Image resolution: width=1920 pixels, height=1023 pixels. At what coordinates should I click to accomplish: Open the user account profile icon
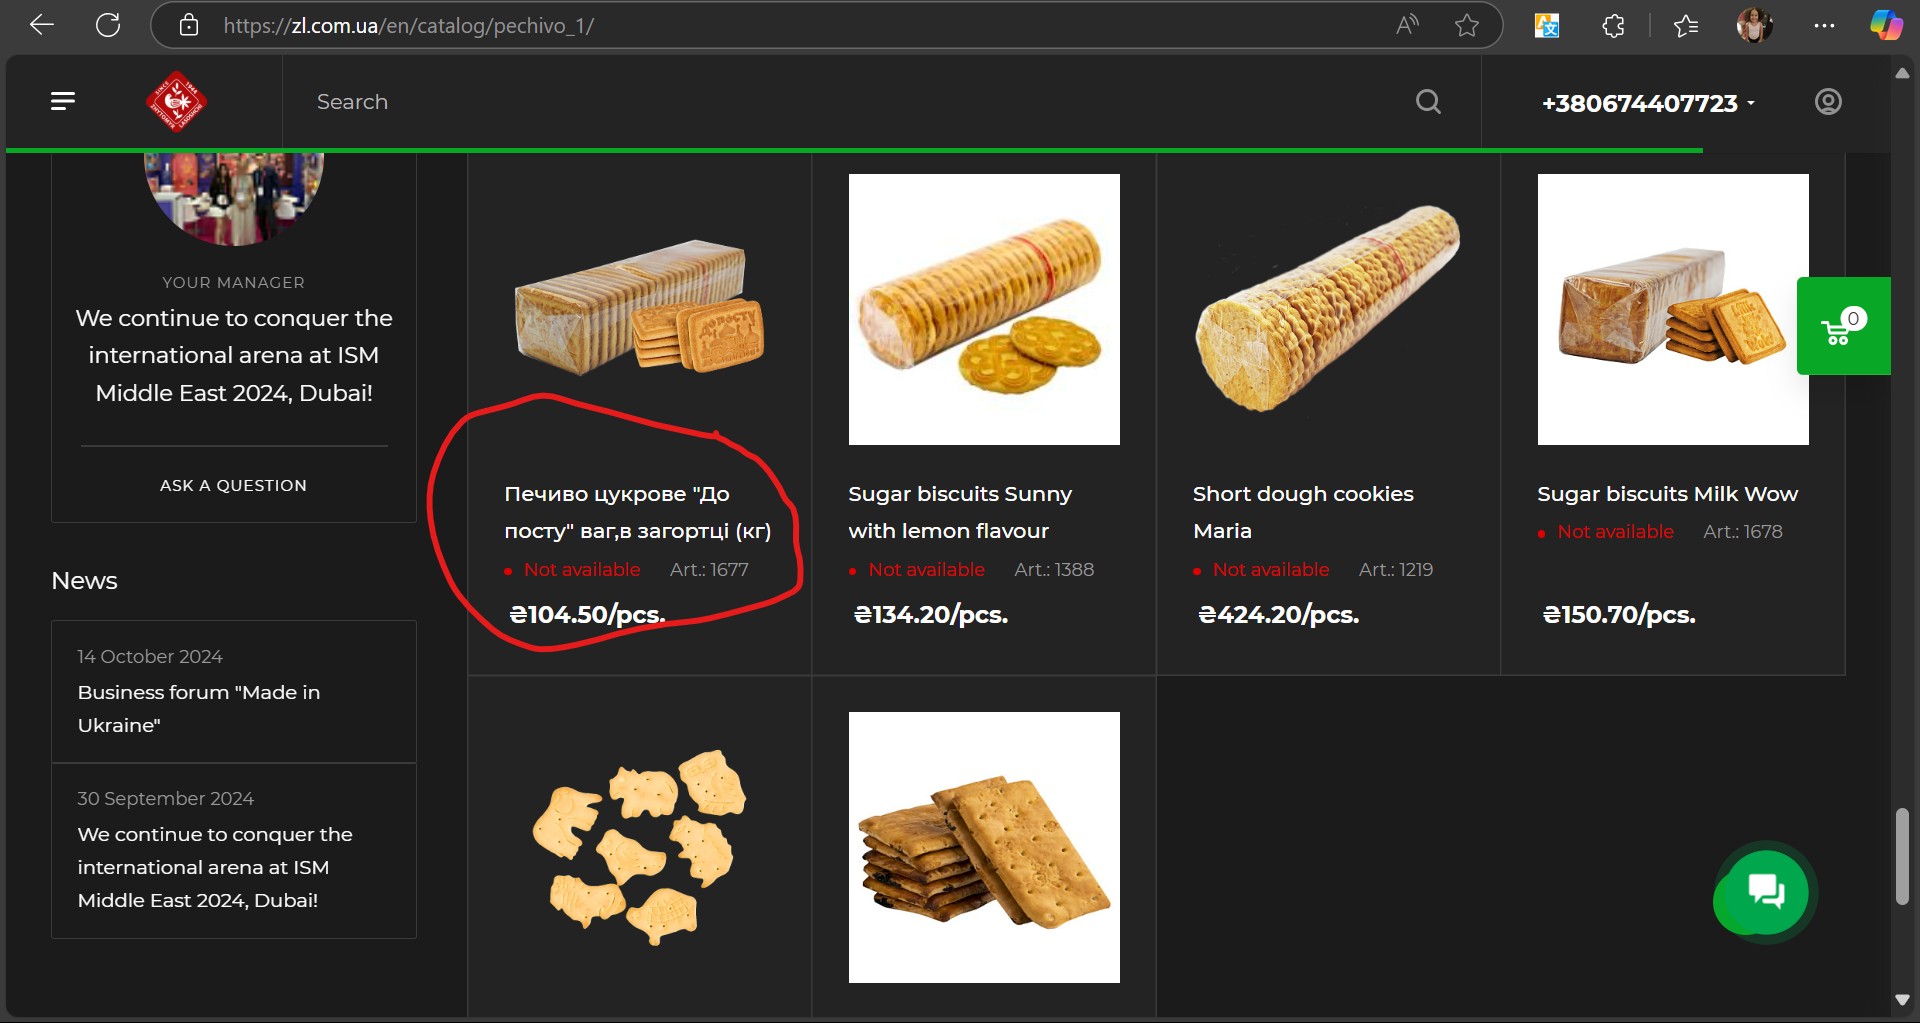pyautogui.click(x=1828, y=102)
